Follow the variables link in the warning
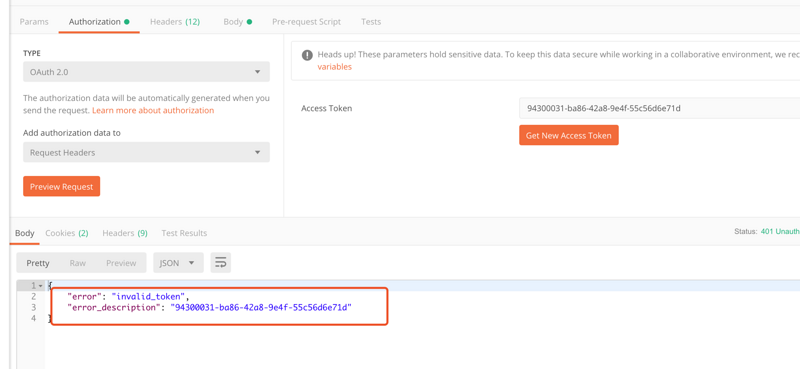The height and width of the screenshot is (369, 800). coord(335,67)
